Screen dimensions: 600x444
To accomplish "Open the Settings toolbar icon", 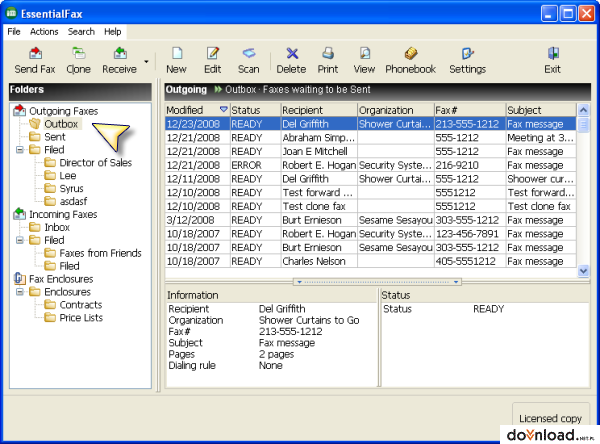I will (468, 60).
